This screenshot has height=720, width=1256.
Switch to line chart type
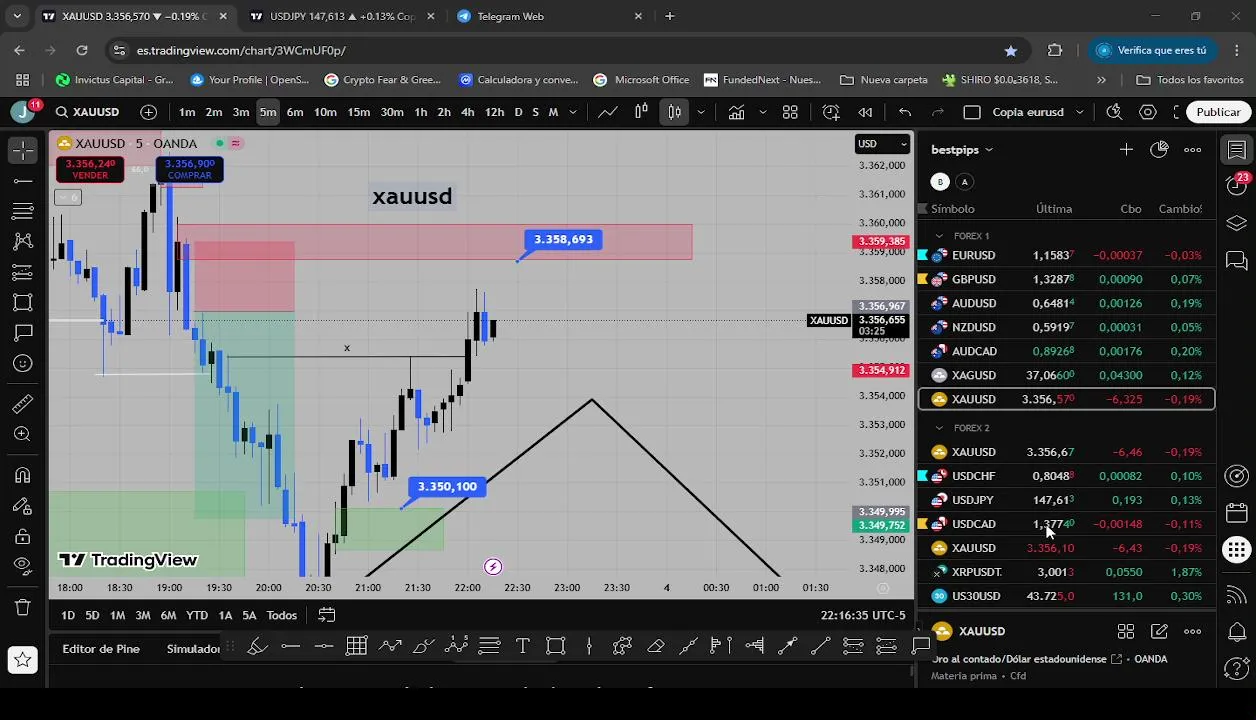click(608, 112)
